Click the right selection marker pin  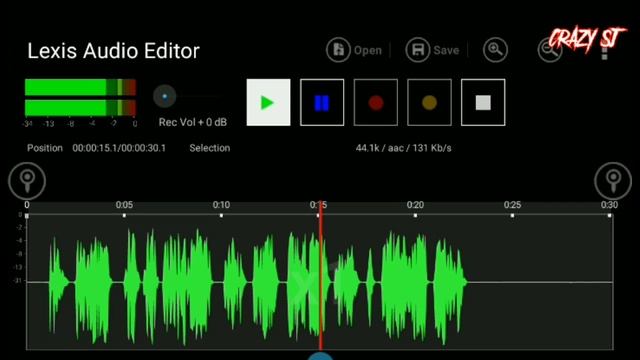[613, 181]
